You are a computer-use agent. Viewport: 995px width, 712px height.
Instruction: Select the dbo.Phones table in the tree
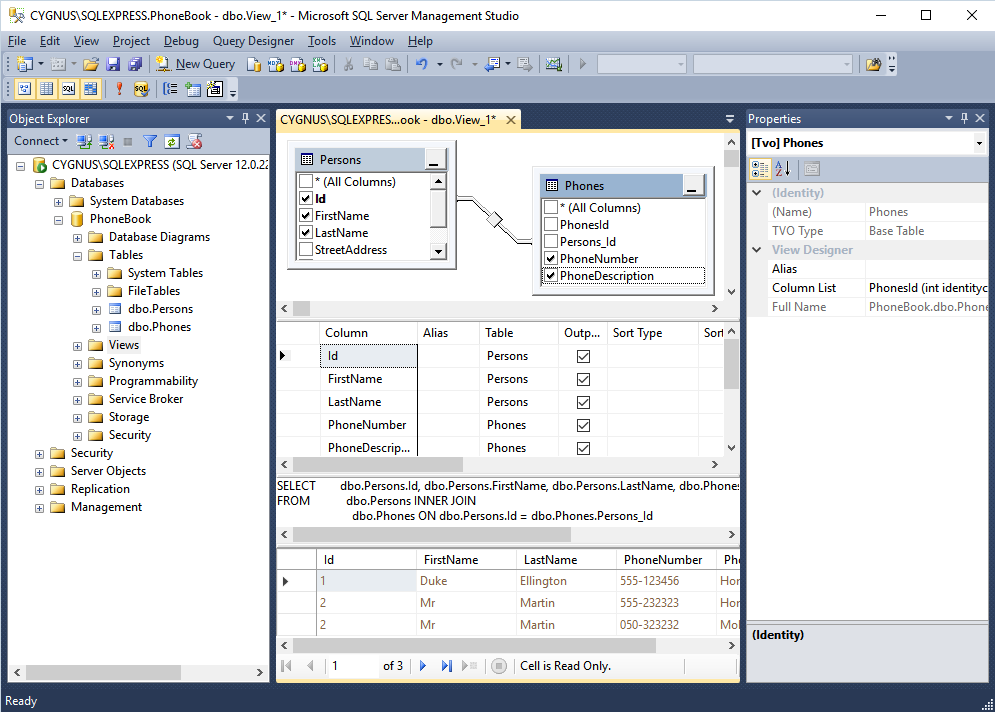point(159,327)
